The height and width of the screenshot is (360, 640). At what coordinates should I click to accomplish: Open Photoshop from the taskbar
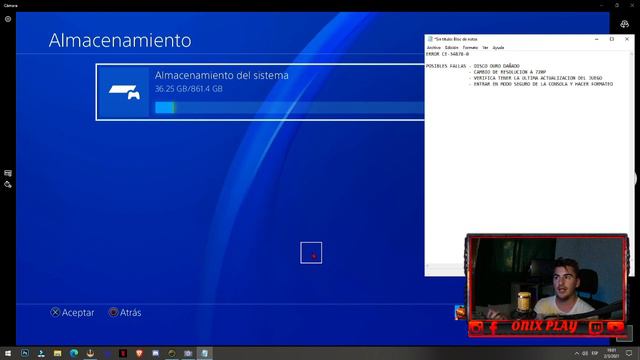[25, 353]
